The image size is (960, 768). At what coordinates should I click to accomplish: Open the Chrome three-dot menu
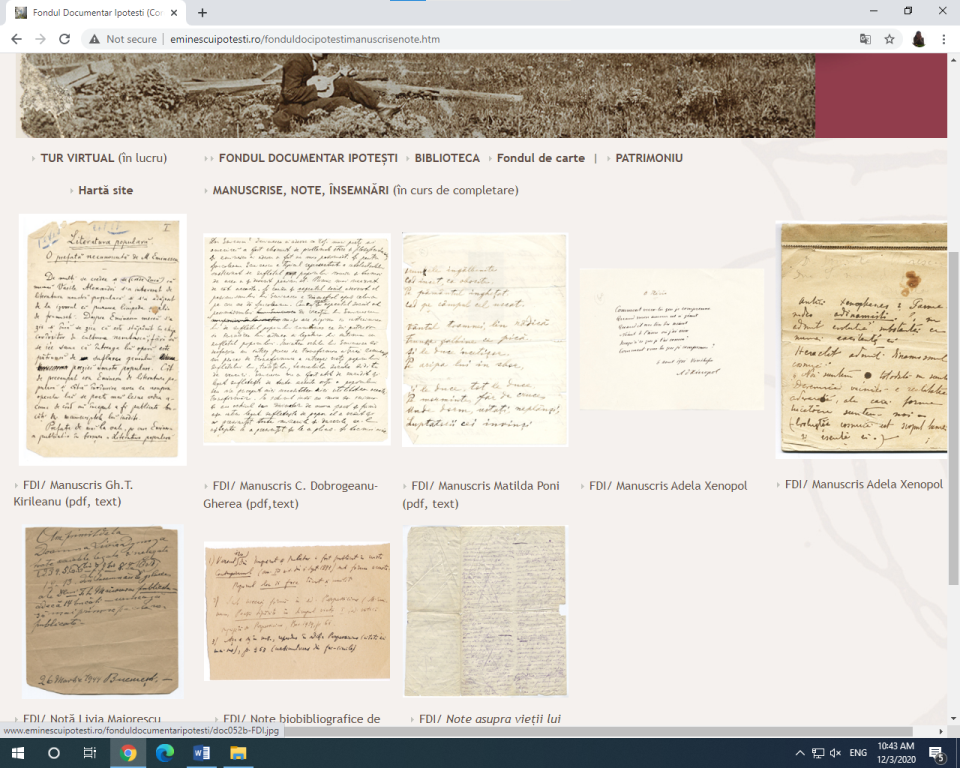pyautogui.click(x=944, y=39)
